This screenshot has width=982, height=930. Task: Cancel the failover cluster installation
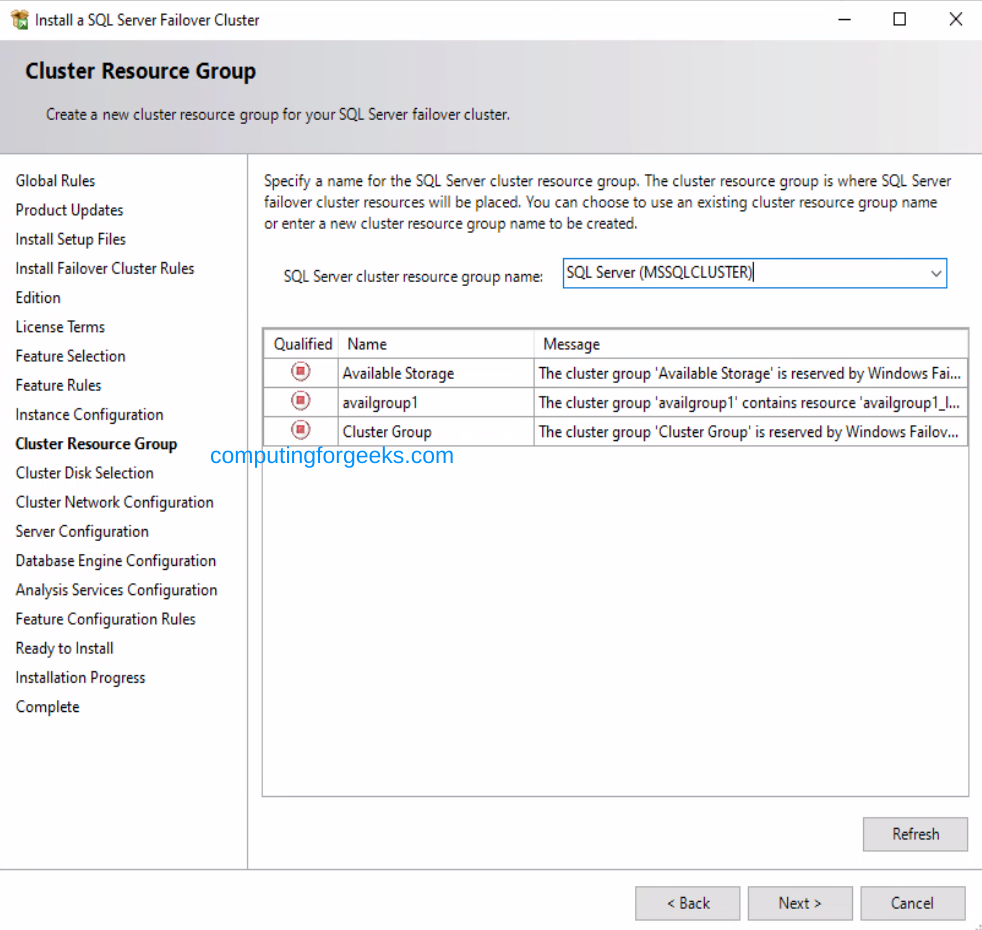click(912, 903)
